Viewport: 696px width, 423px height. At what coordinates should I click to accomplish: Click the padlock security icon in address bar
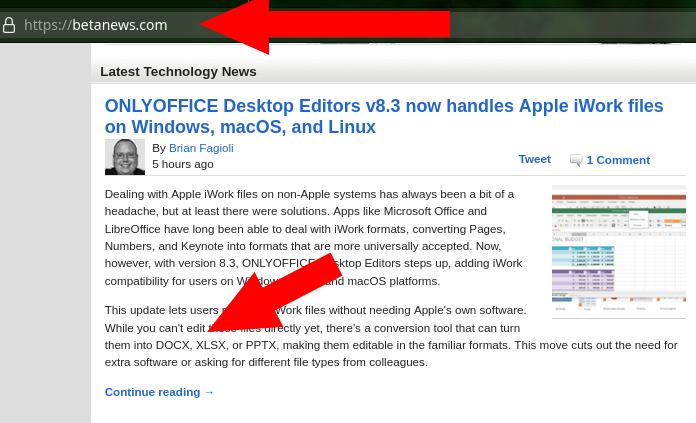pyautogui.click(x=9, y=25)
